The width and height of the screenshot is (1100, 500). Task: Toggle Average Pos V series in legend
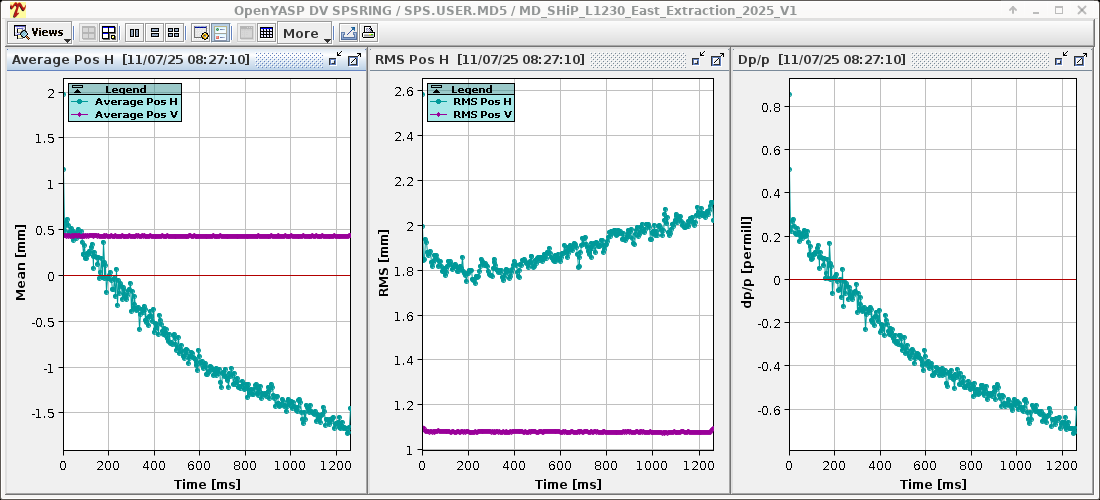pos(137,115)
